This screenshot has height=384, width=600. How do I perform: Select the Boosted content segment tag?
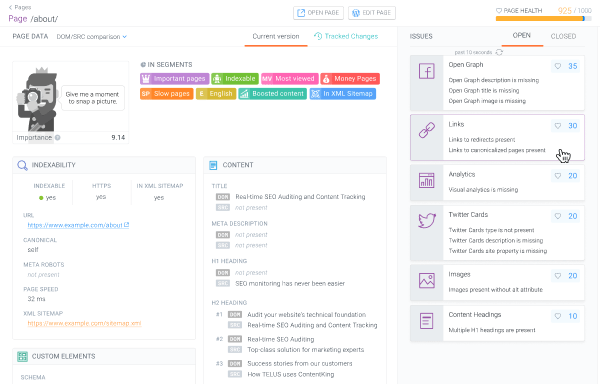273,94
